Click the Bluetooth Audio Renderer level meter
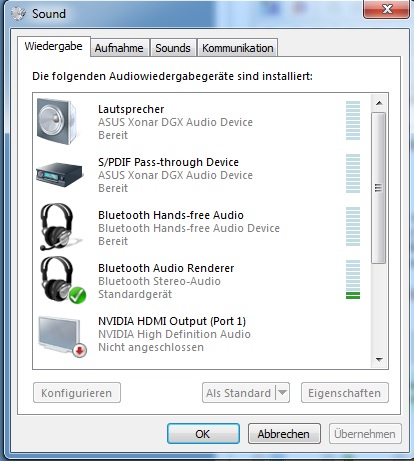Screen dimensions: 414x461 point(353,280)
